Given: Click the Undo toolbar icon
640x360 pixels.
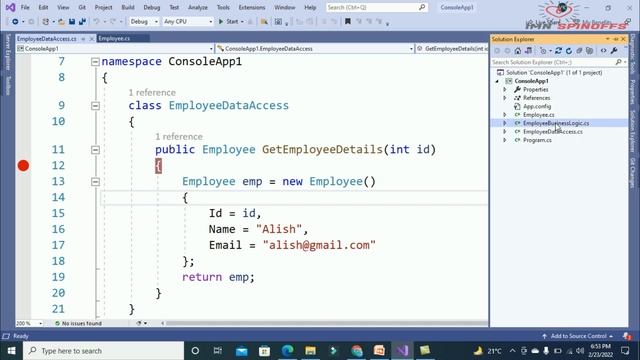Looking at the screenshot, I should tap(96, 22).
